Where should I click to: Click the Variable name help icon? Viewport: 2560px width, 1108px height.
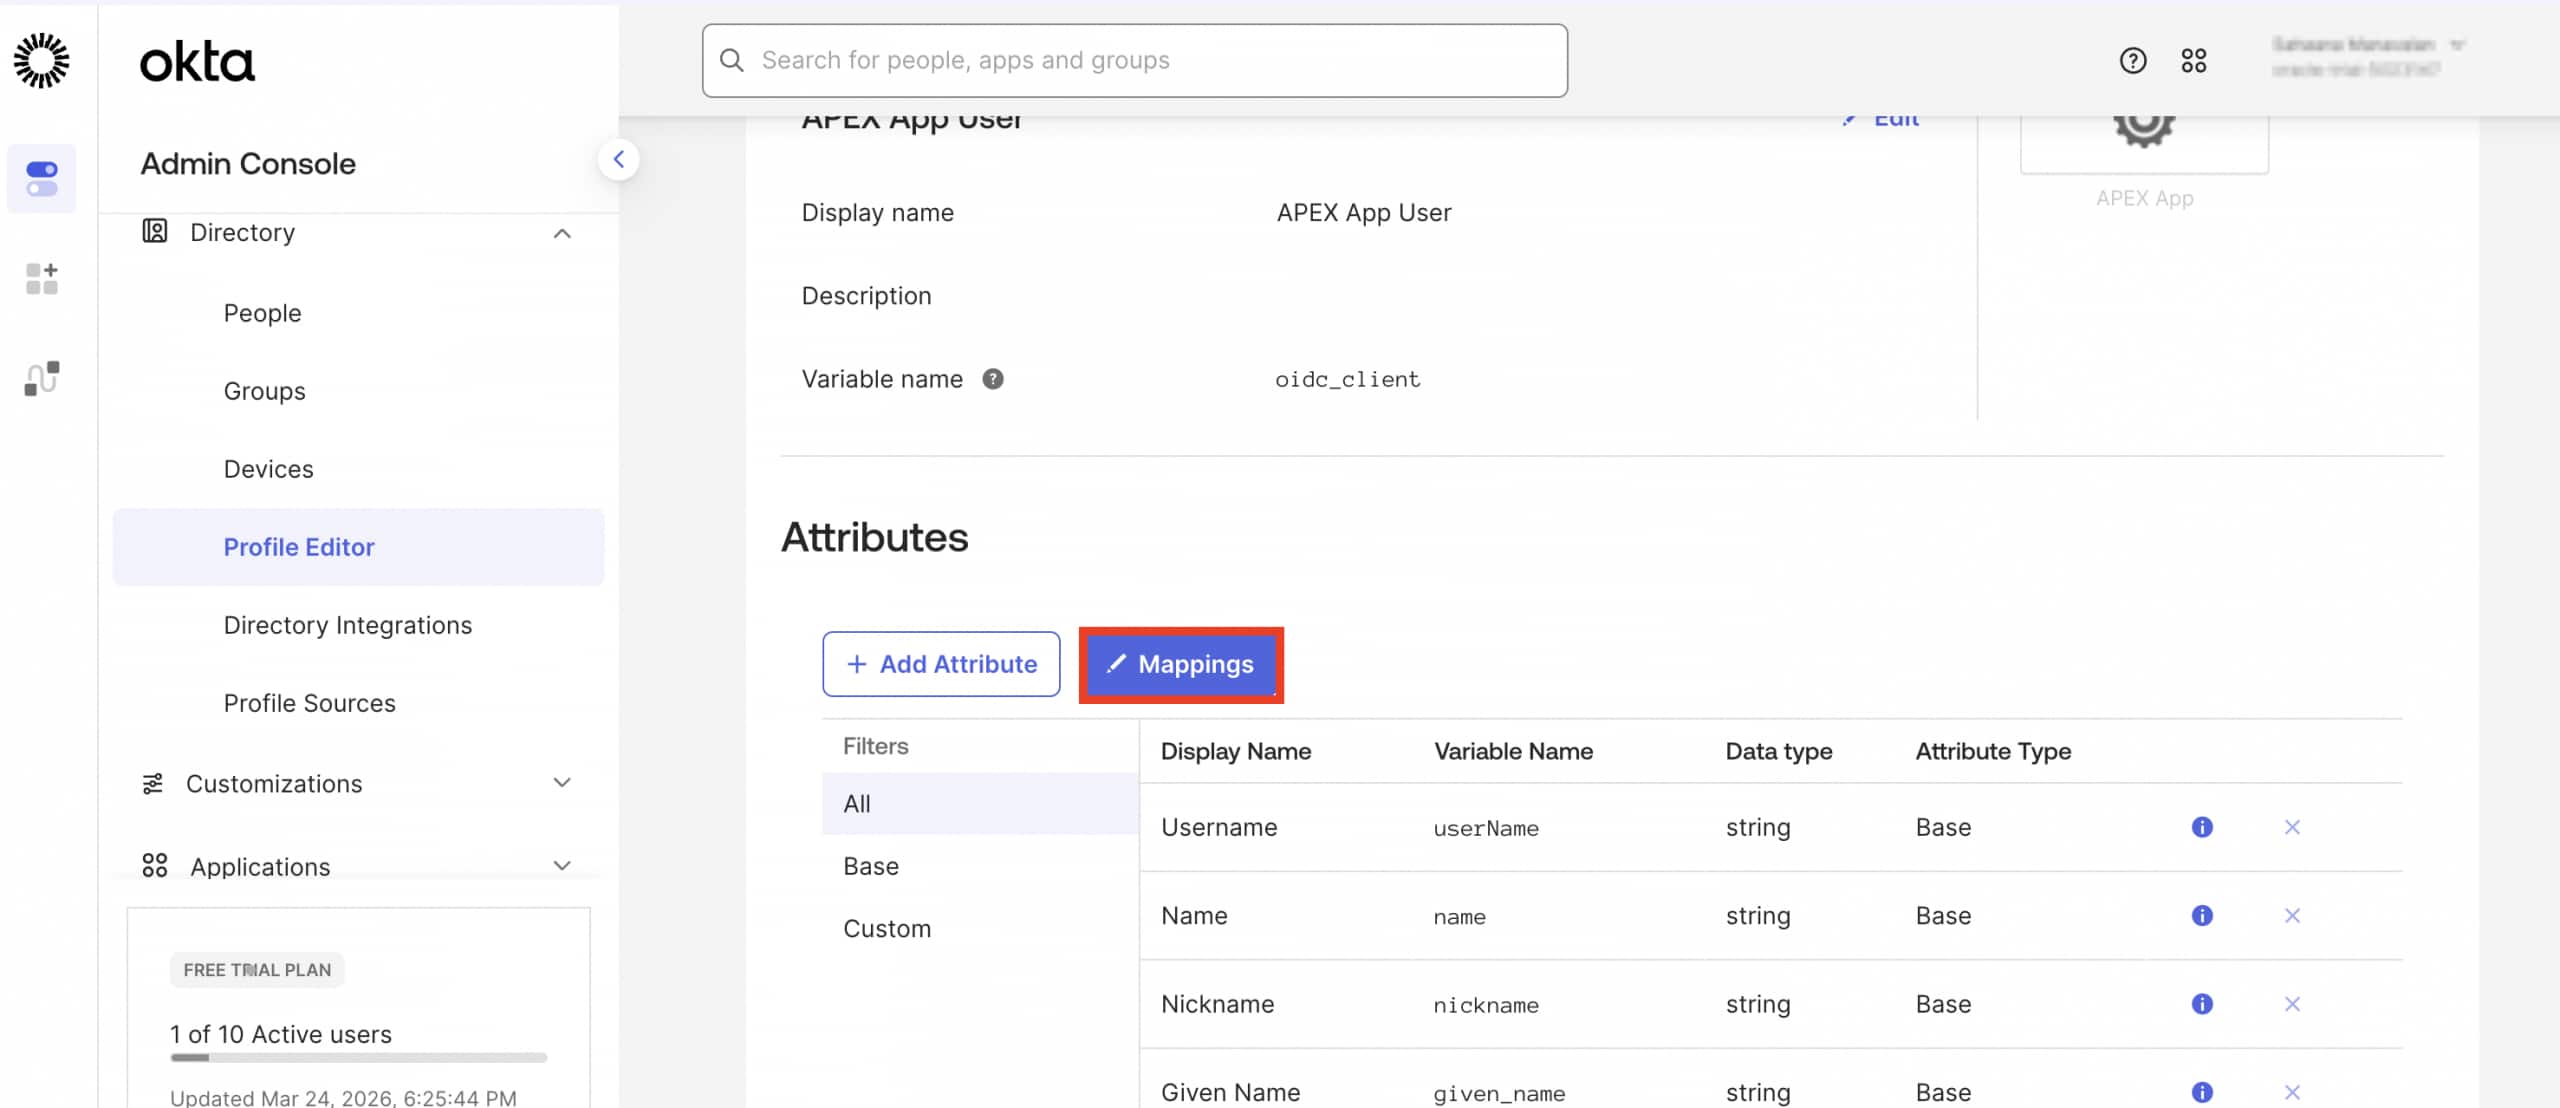pyautogui.click(x=993, y=378)
